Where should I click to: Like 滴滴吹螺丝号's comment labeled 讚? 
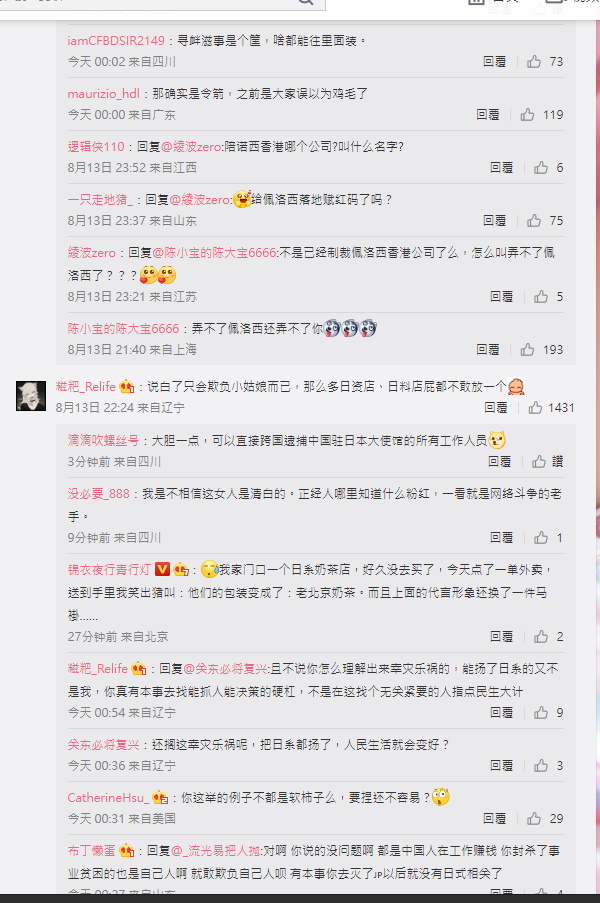[x=539, y=461]
